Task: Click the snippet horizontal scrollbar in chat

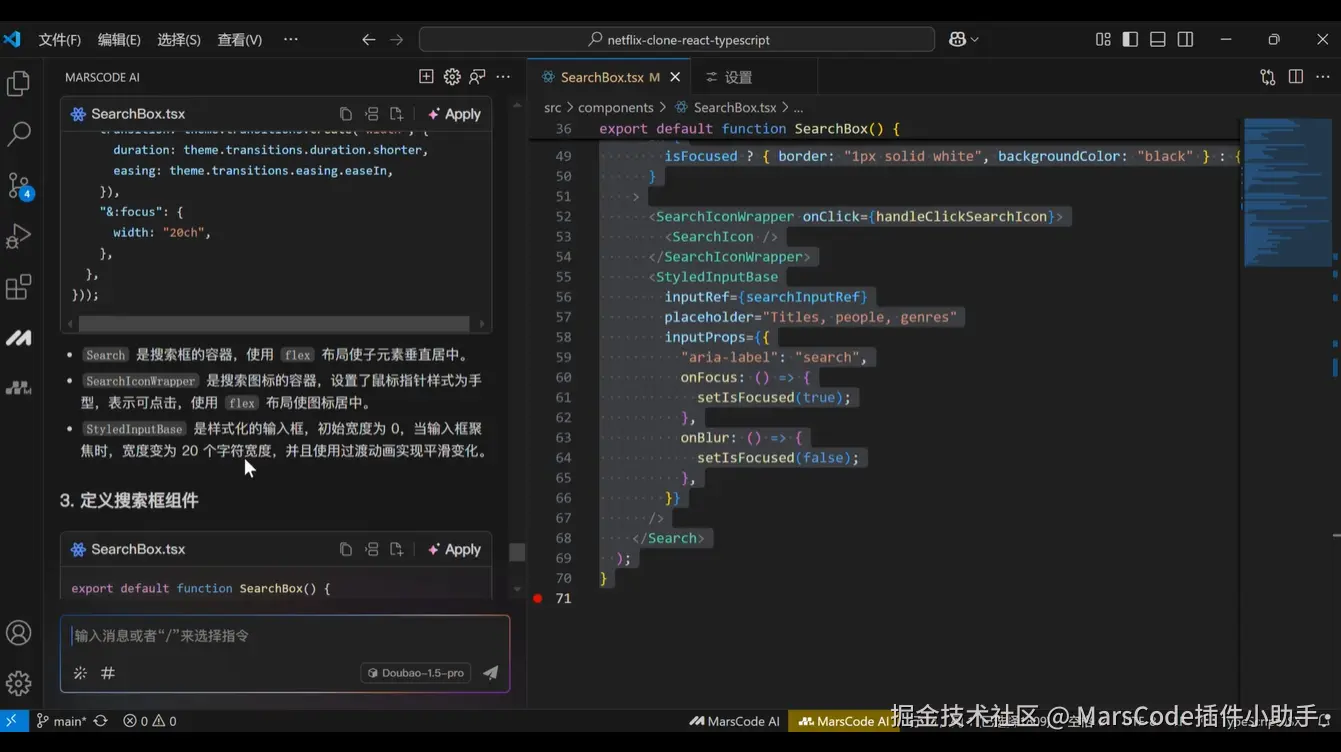Action: pos(274,324)
